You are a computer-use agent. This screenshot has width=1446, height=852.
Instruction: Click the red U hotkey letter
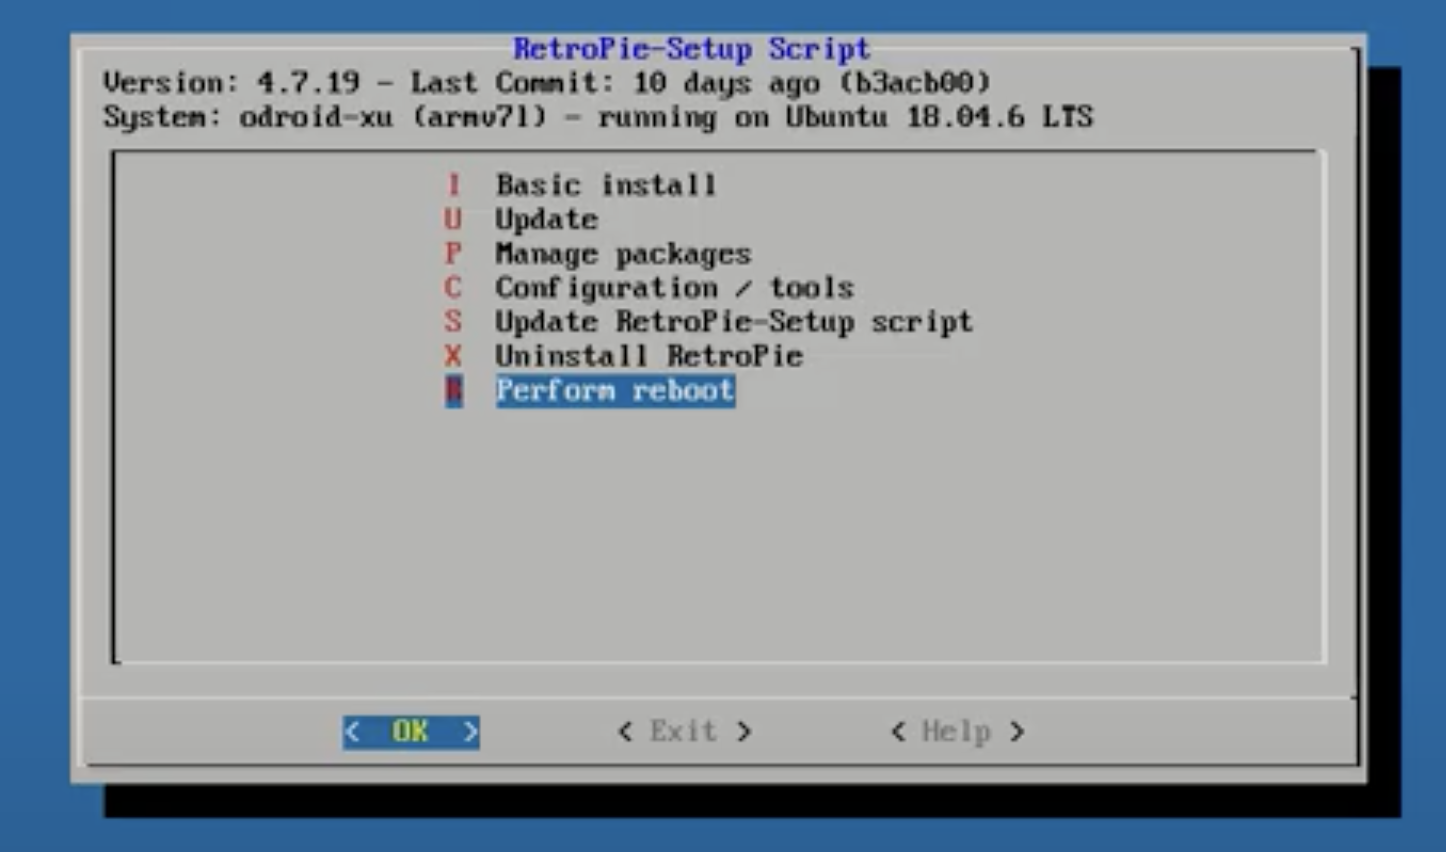point(453,220)
